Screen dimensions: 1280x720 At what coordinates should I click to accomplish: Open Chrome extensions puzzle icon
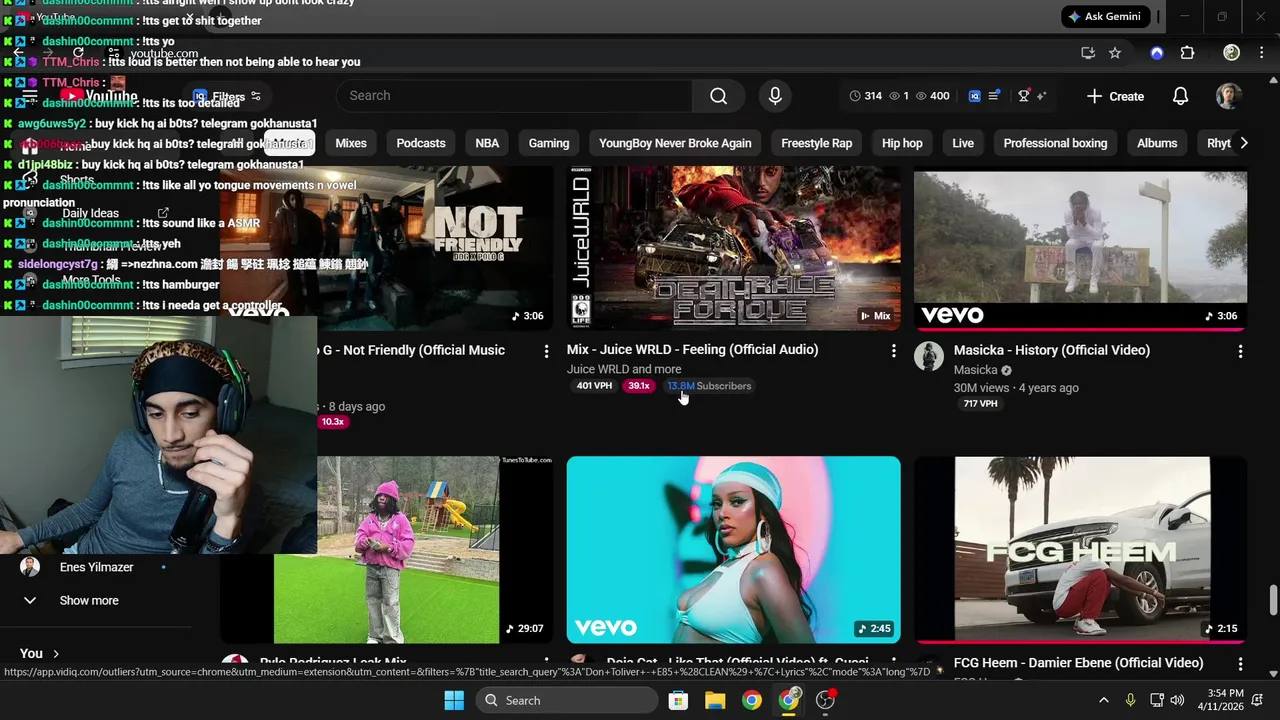1187,53
